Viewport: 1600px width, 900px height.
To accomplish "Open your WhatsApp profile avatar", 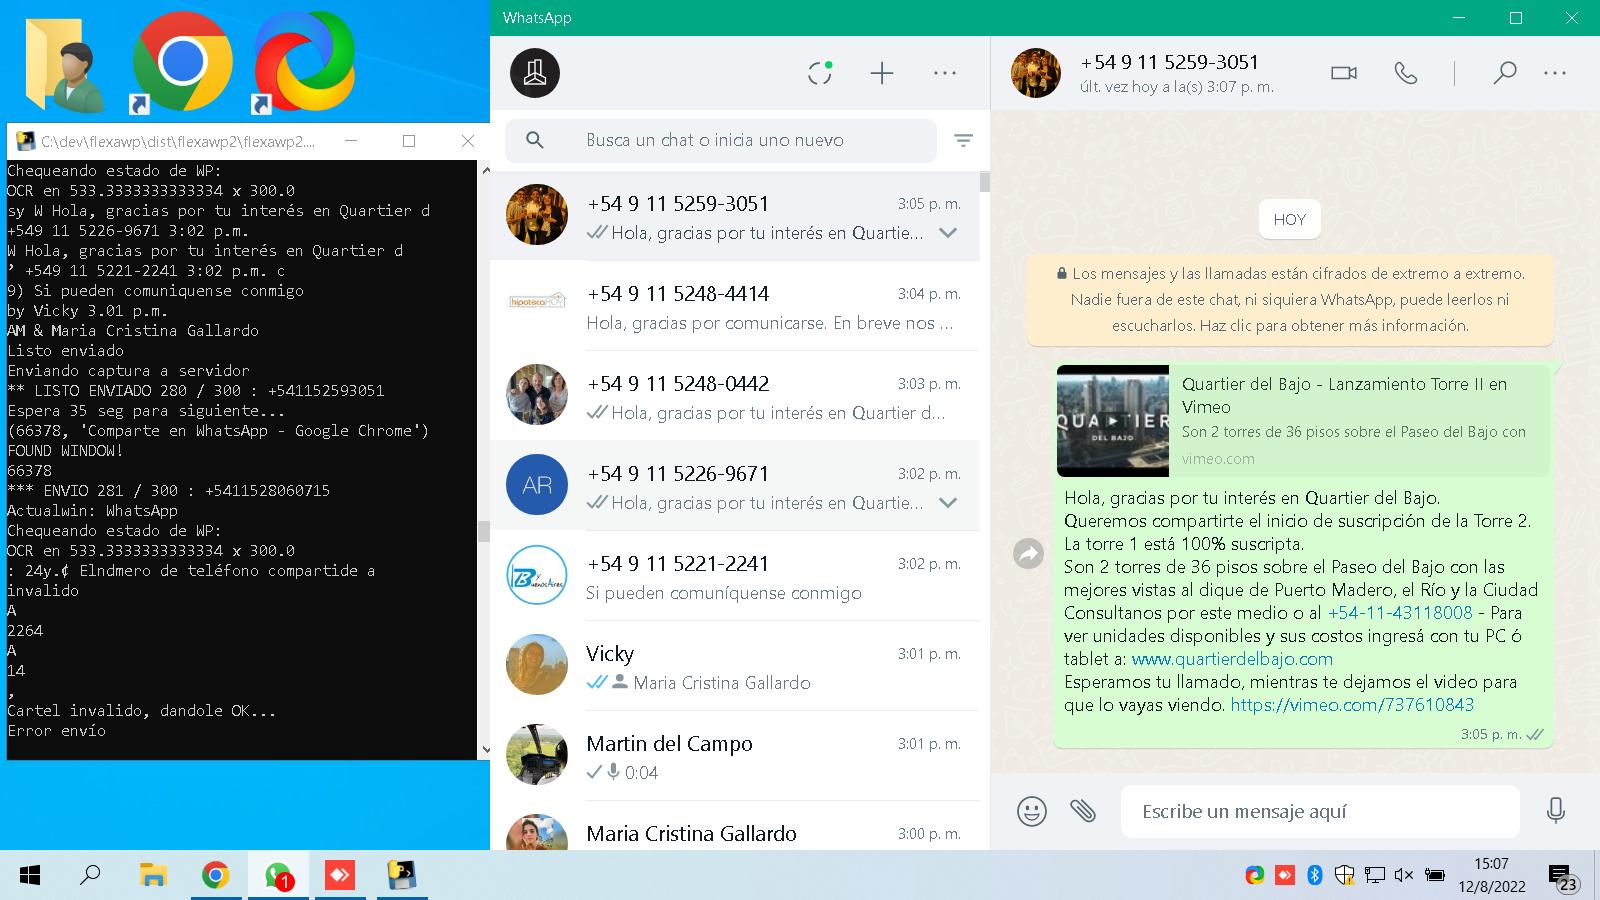I will 535,73.
